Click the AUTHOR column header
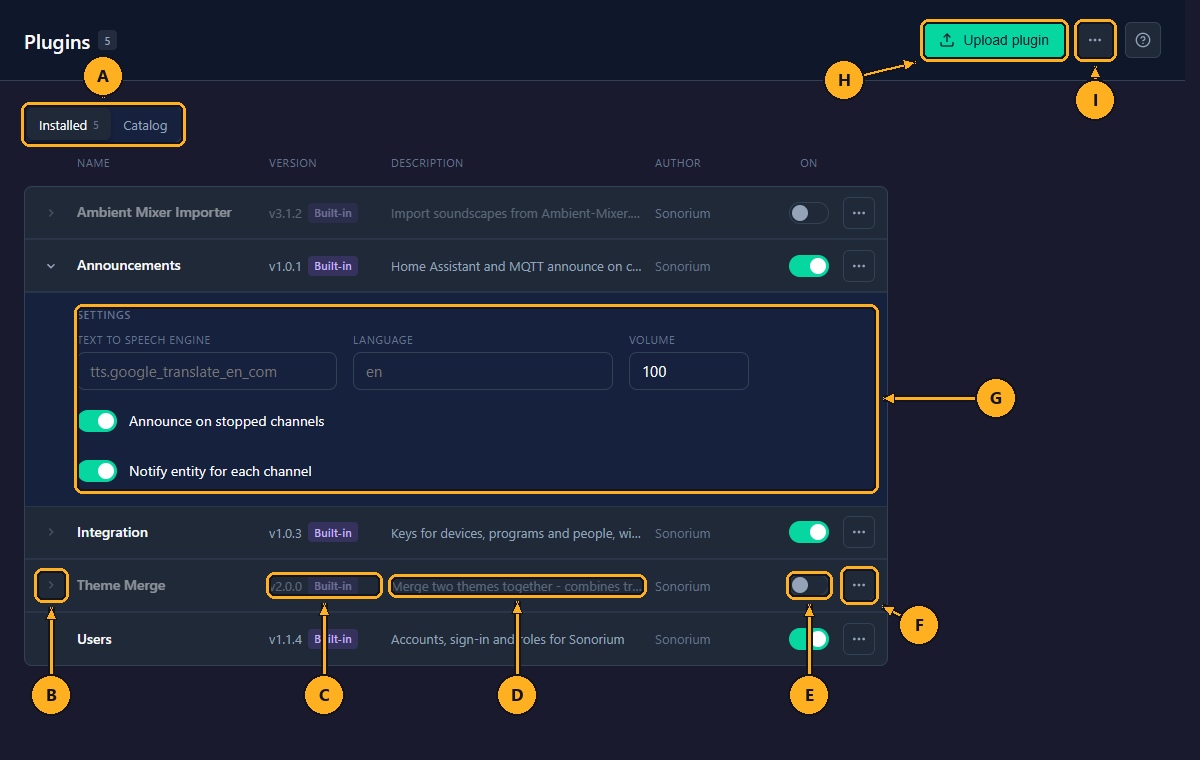The image size is (1200, 760). pyautogui.click(x=678, y=163)
